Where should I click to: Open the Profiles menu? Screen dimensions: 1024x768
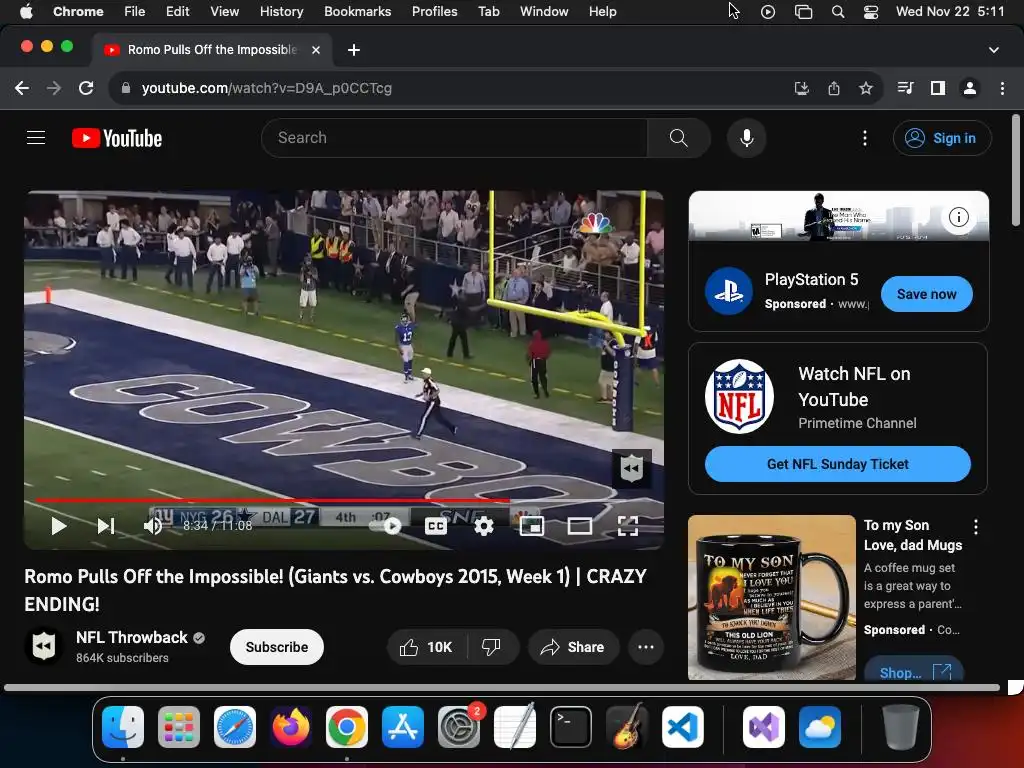point(435,11)
